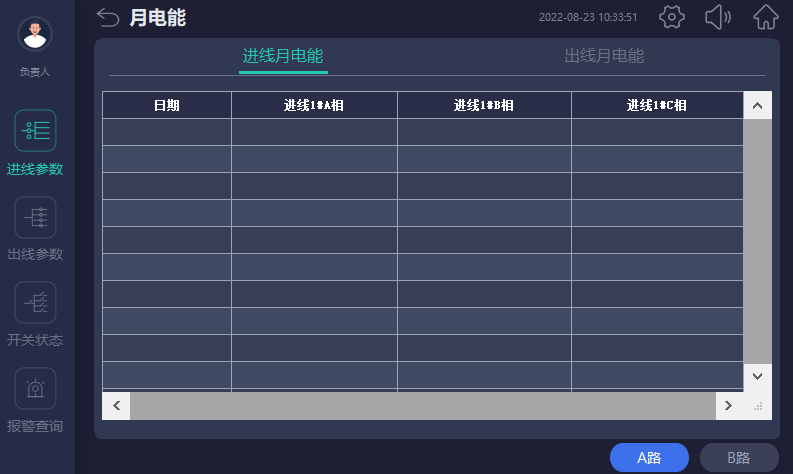This screenshot has width=793, height=474.
Task: Switch to 出线月电能 tab
Action: coord(604,56)
